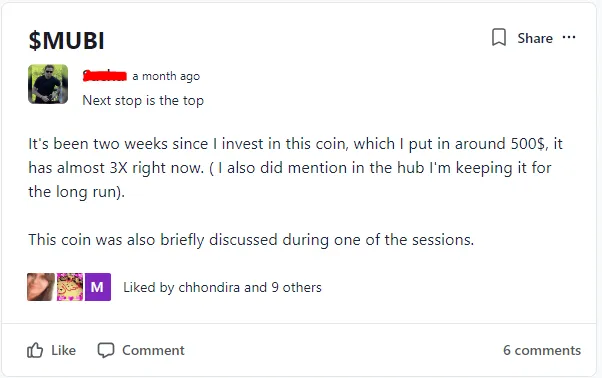Click the Share button
This screenshot has height=378, width=602.
535,38
